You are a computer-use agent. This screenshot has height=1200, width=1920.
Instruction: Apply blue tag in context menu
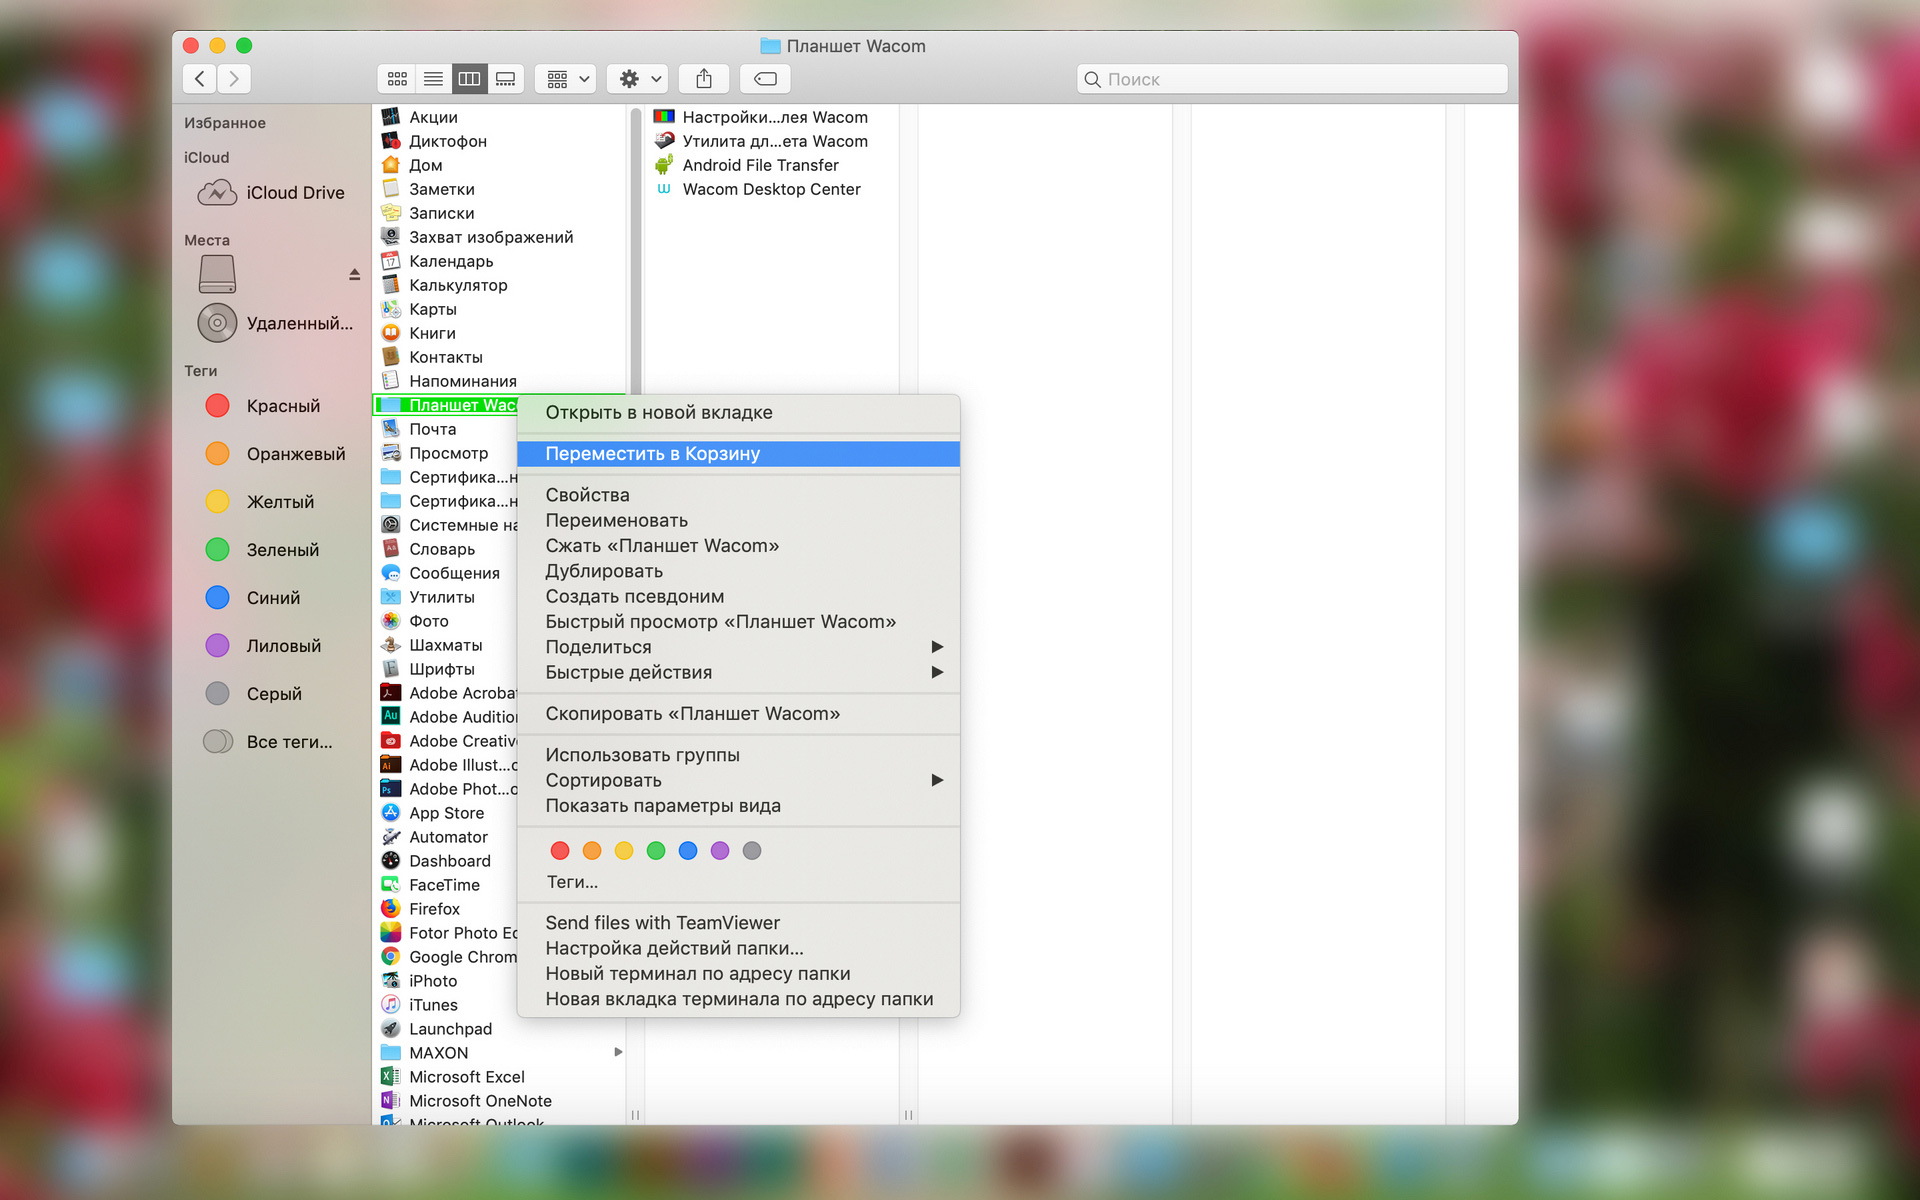pyautogui.click(x=688, y=851)
